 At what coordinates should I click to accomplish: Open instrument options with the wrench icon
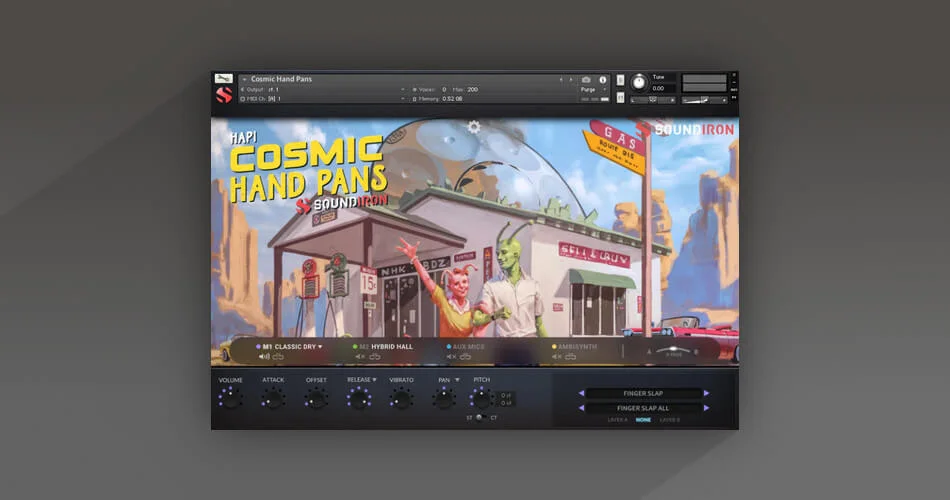(x=224, y=79)
